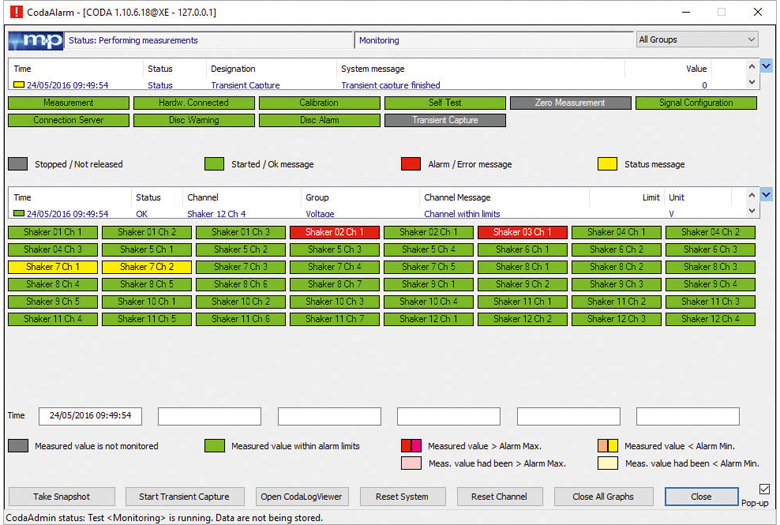Click 'Status: Performing measurements' field
Screen dimensions: 780x525
coord(209,40)
